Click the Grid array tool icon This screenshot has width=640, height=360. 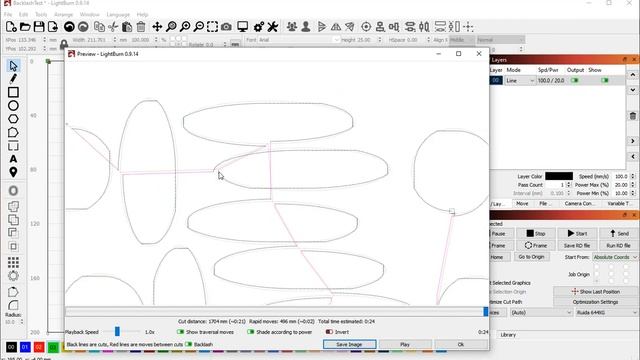point(13,262)
